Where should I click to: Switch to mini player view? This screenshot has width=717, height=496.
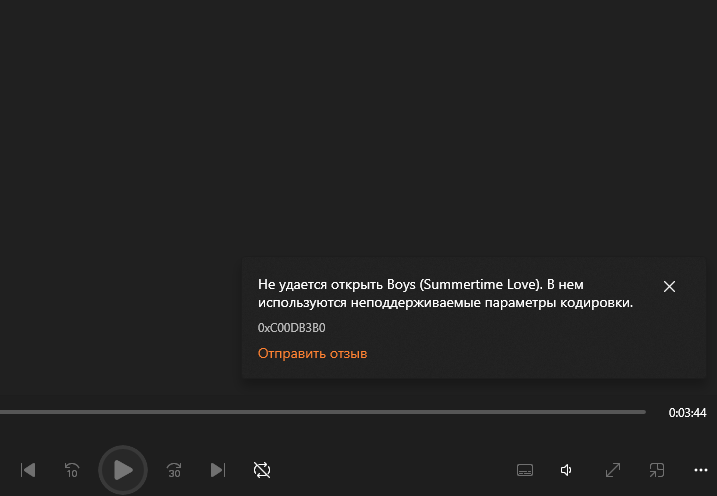click(x=657, y=470)
